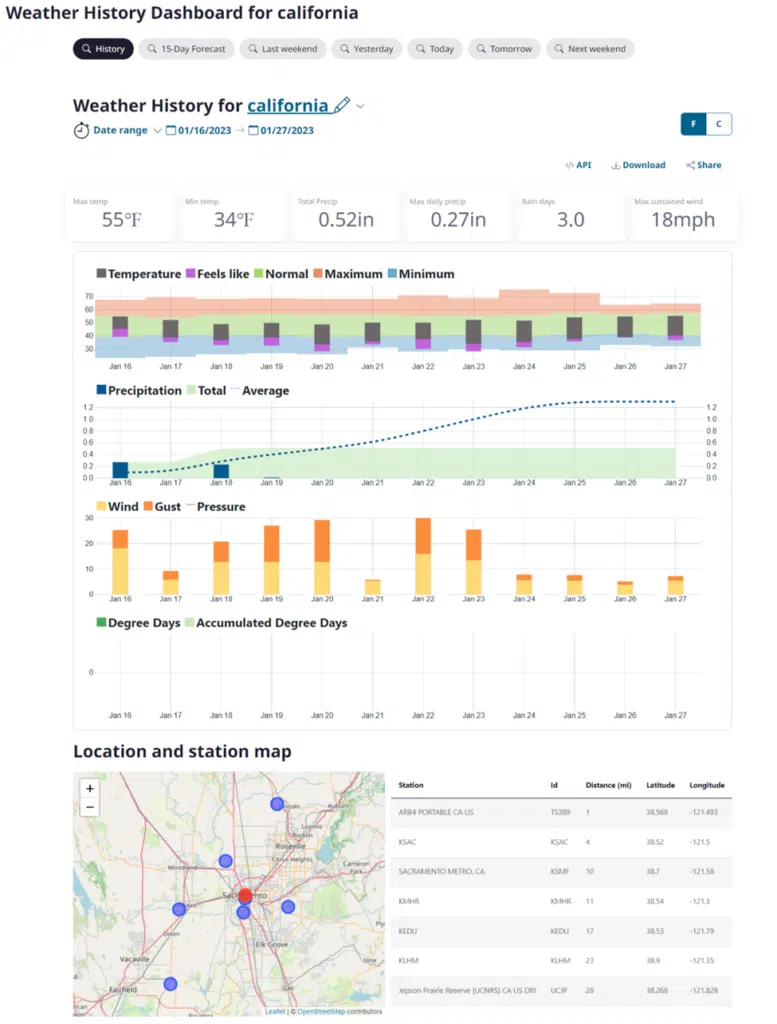Click the Maximum legend color swatch
Screen dimensions: 777x1024
(x=319, y=274)
